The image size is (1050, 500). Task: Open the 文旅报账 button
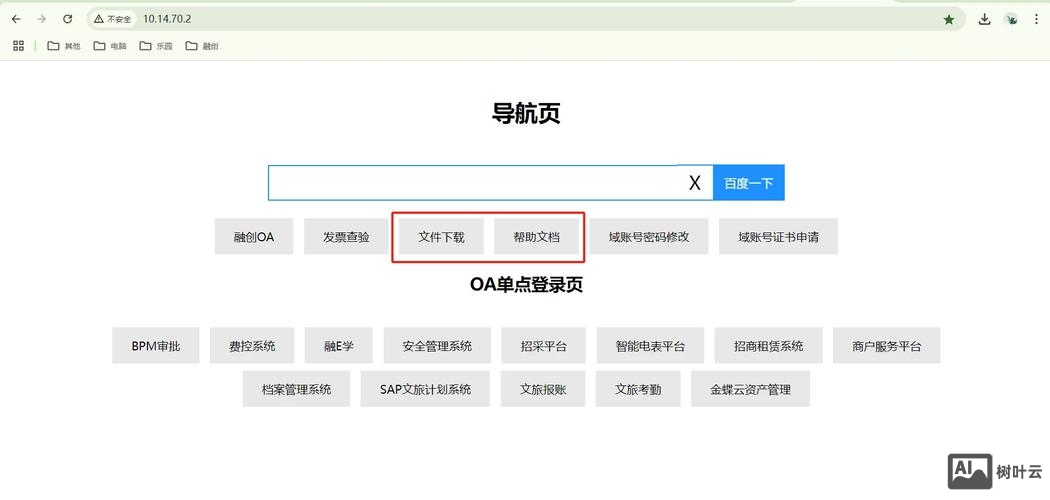tap(543, 389)
